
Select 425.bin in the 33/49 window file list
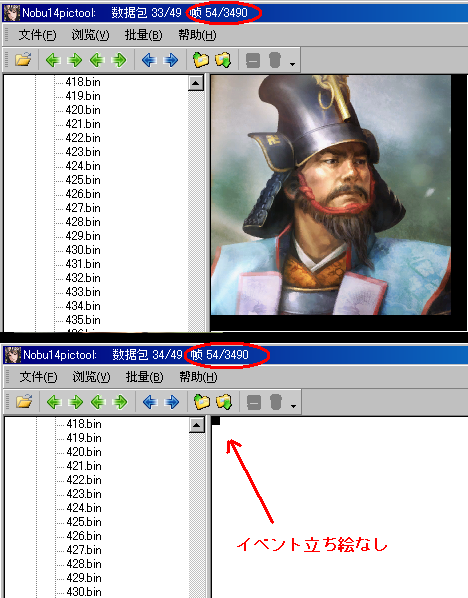(x=83, y=180)
